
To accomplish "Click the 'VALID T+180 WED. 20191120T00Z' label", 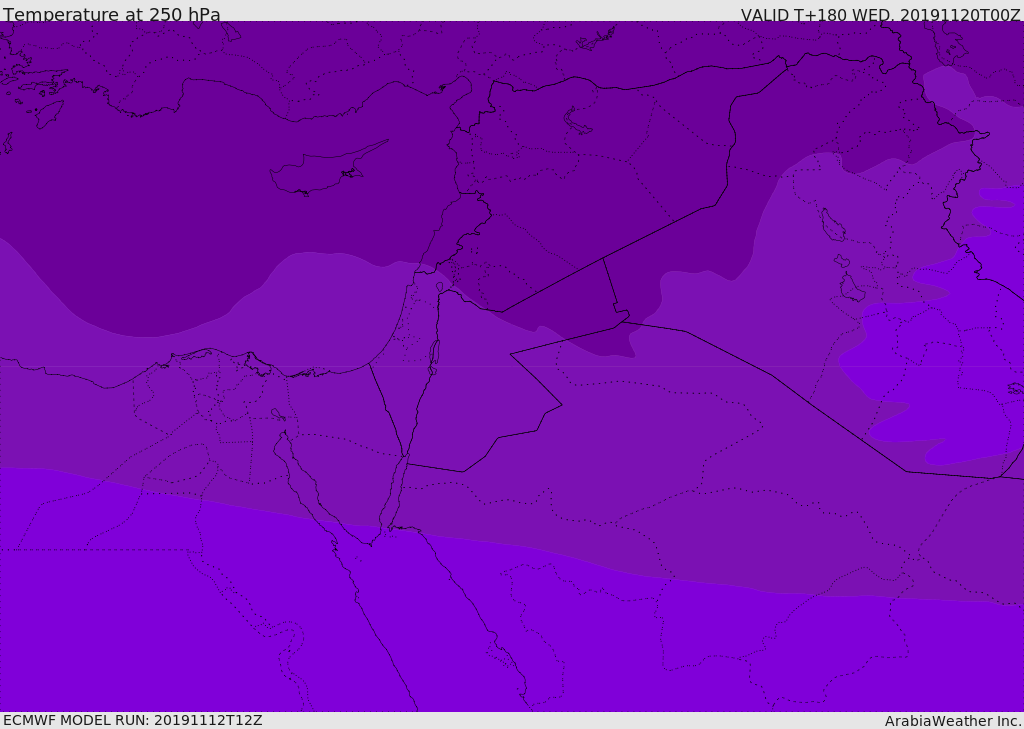I will point(880,15).
